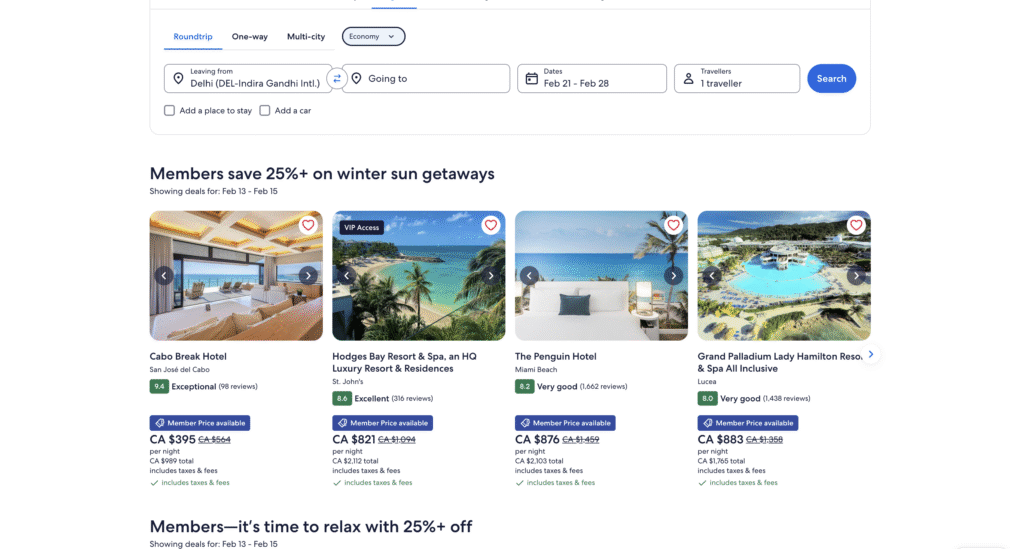This screenshot has width=1024, height=549.
Task: Check the Add a car option
Action: [265, 111]
